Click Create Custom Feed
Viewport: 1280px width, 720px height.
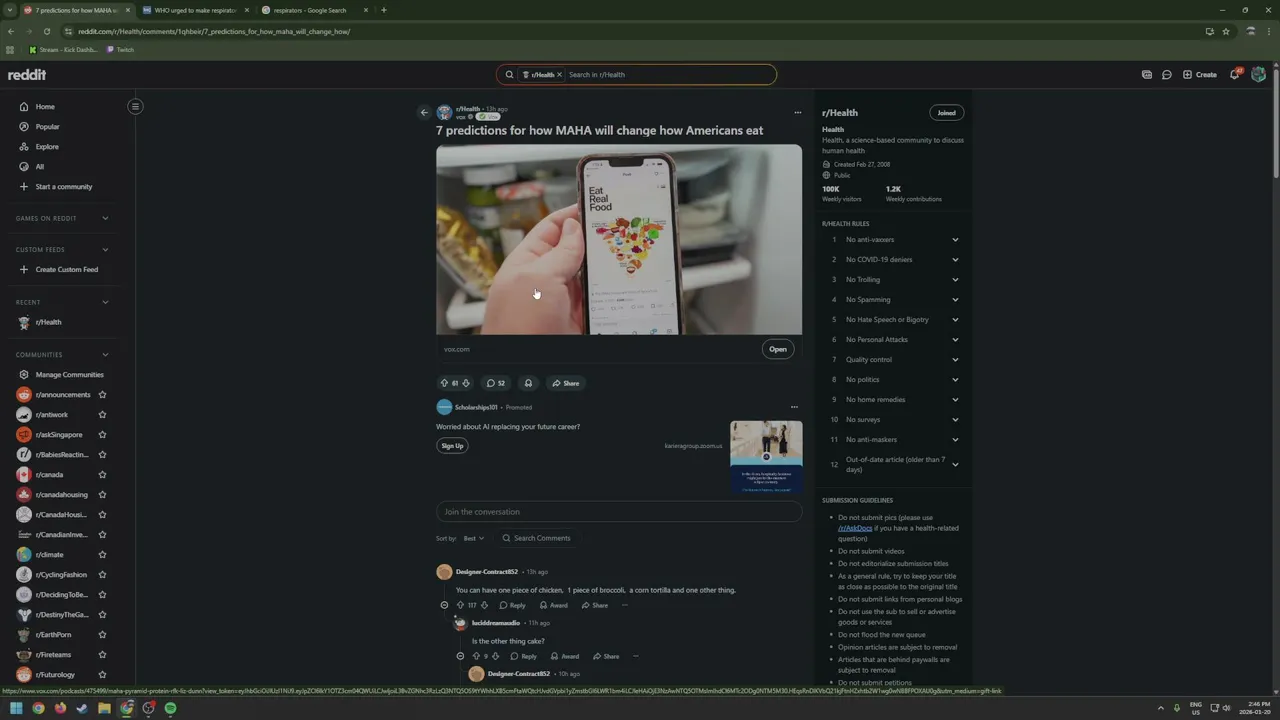67,270
